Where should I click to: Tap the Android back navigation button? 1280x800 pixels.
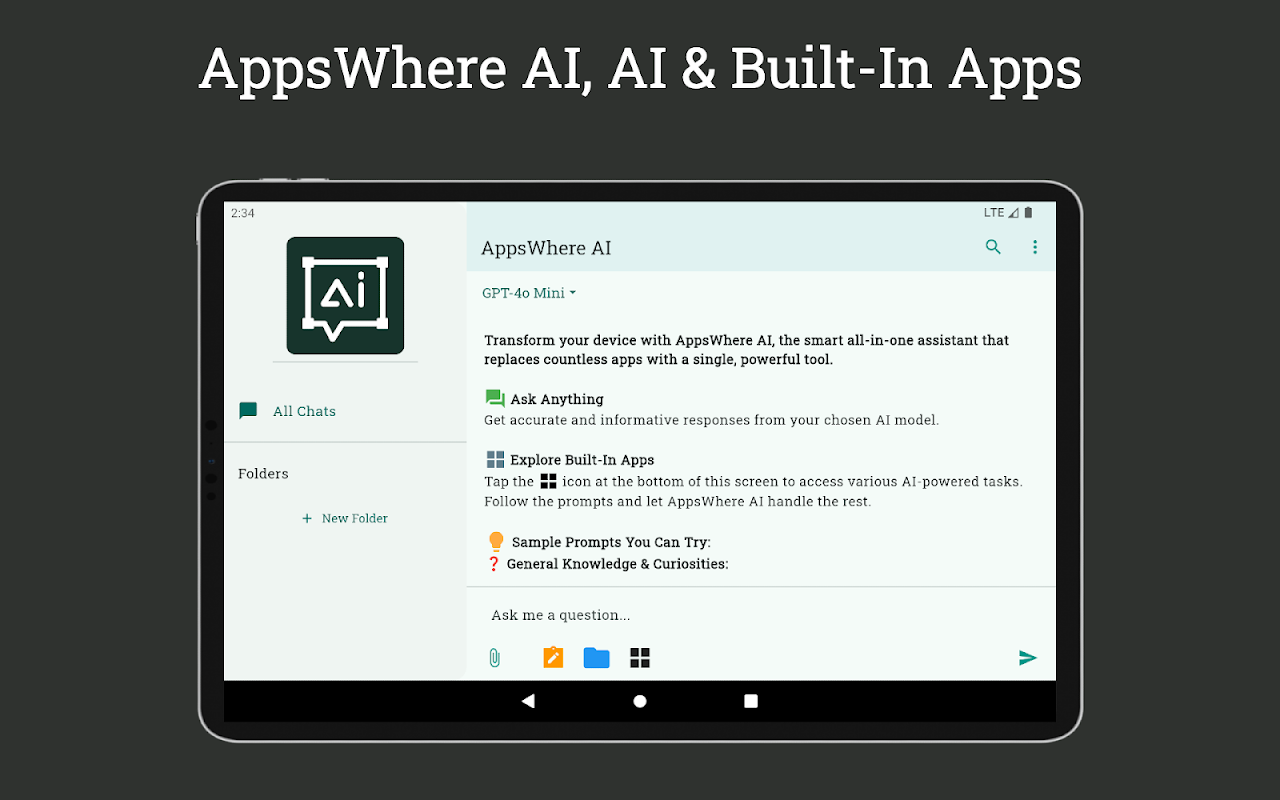coord(528,701)
